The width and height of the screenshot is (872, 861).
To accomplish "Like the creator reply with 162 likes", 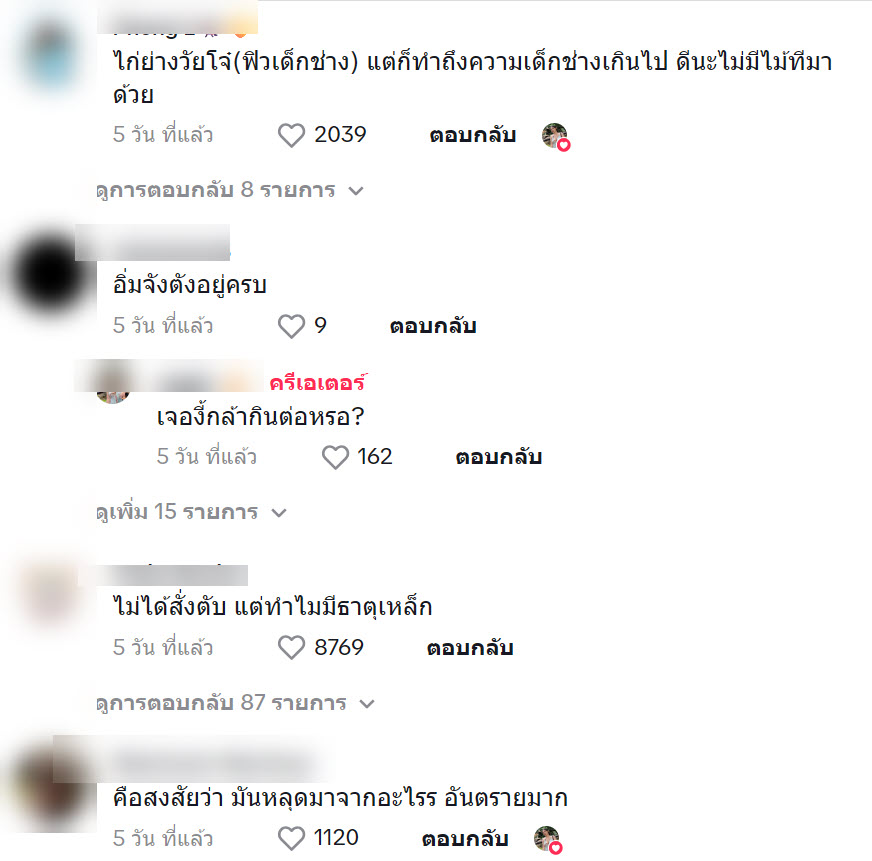I will (335, 457).
